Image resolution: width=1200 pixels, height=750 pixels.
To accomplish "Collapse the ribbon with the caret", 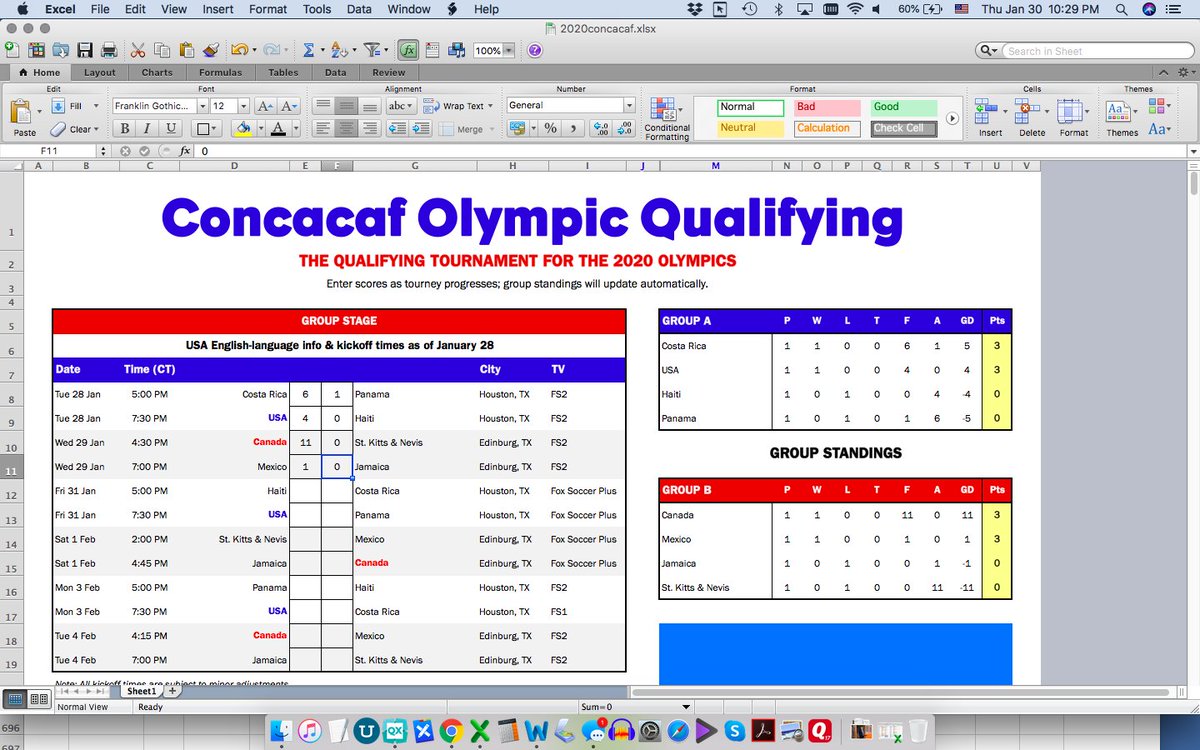I will click(x=1163, y=72).
